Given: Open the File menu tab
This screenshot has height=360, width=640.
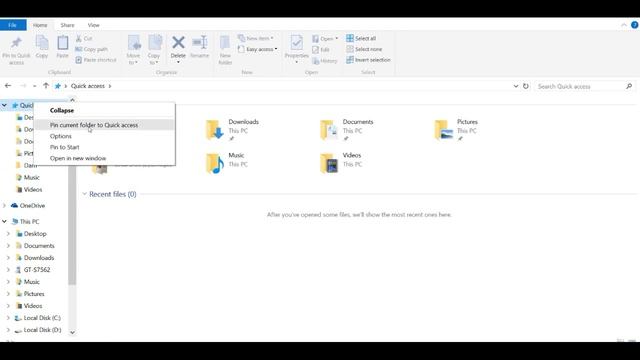Looking at the screenshot, I should 13,25.
